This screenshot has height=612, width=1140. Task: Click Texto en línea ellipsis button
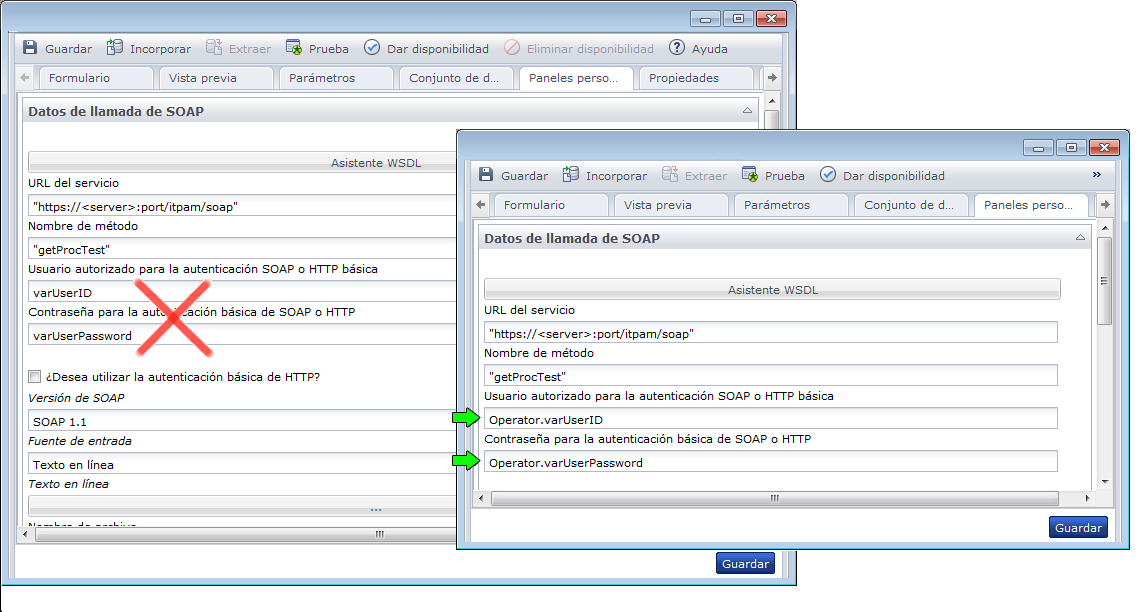click(x=242, y=507)
